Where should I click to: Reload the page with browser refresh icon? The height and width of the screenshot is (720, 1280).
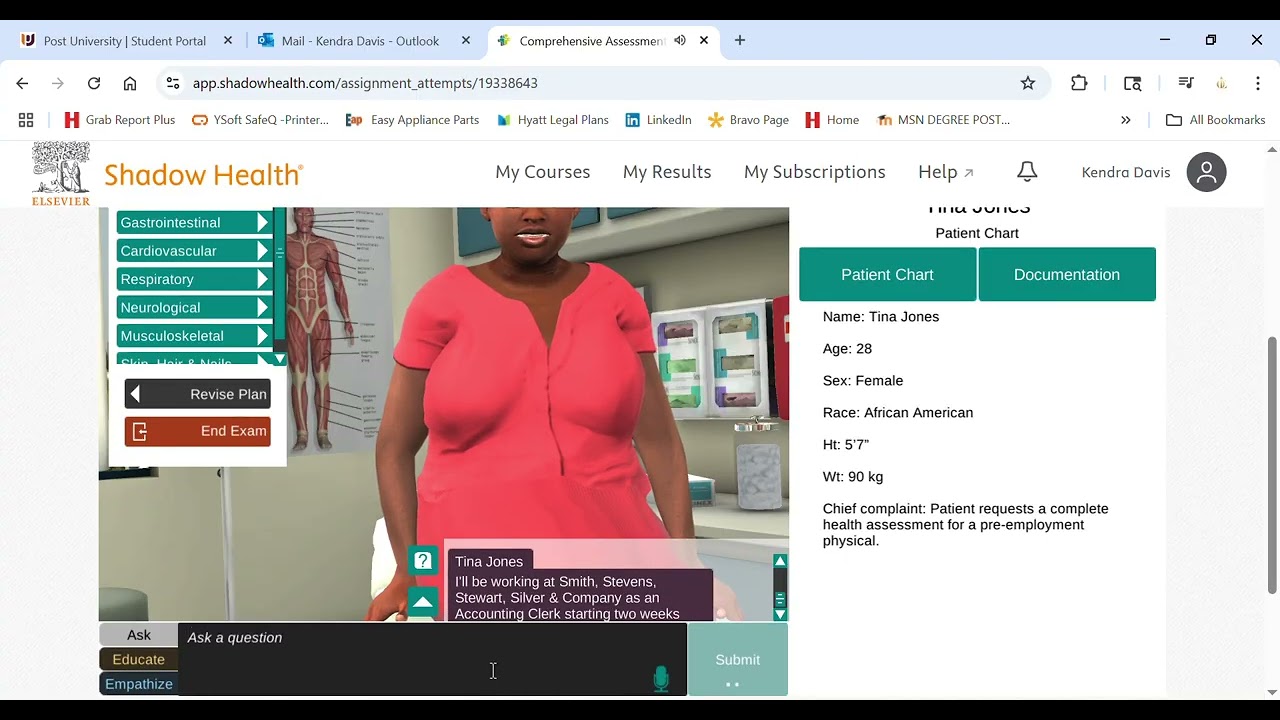coord(94,83)
